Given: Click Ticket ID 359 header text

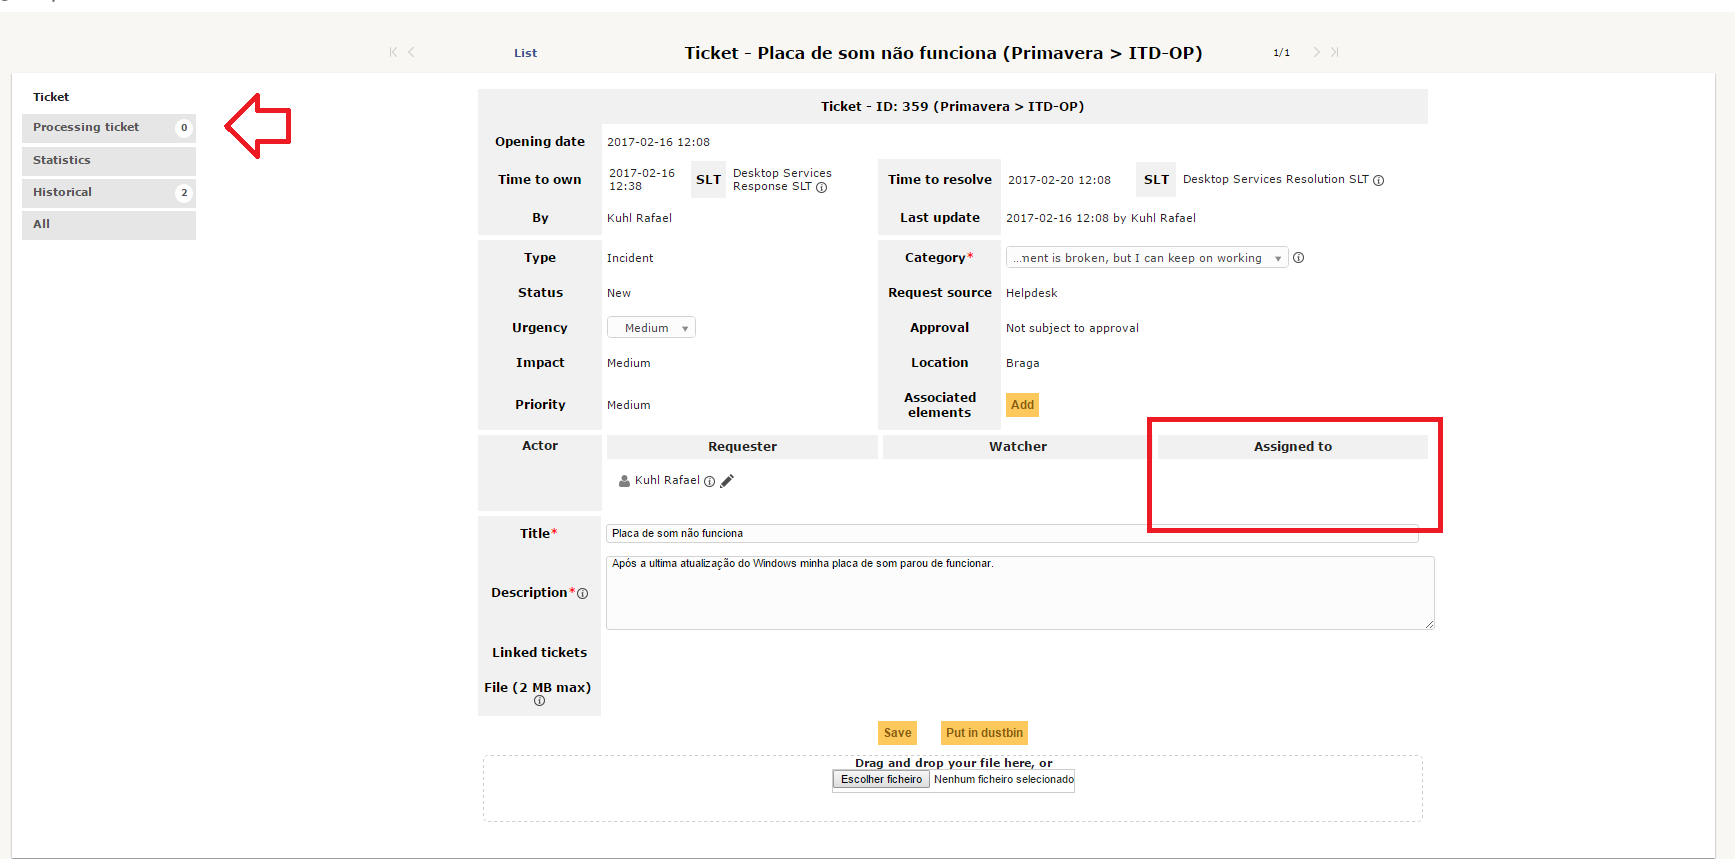Looking at the screenshot, I should 952,106.
